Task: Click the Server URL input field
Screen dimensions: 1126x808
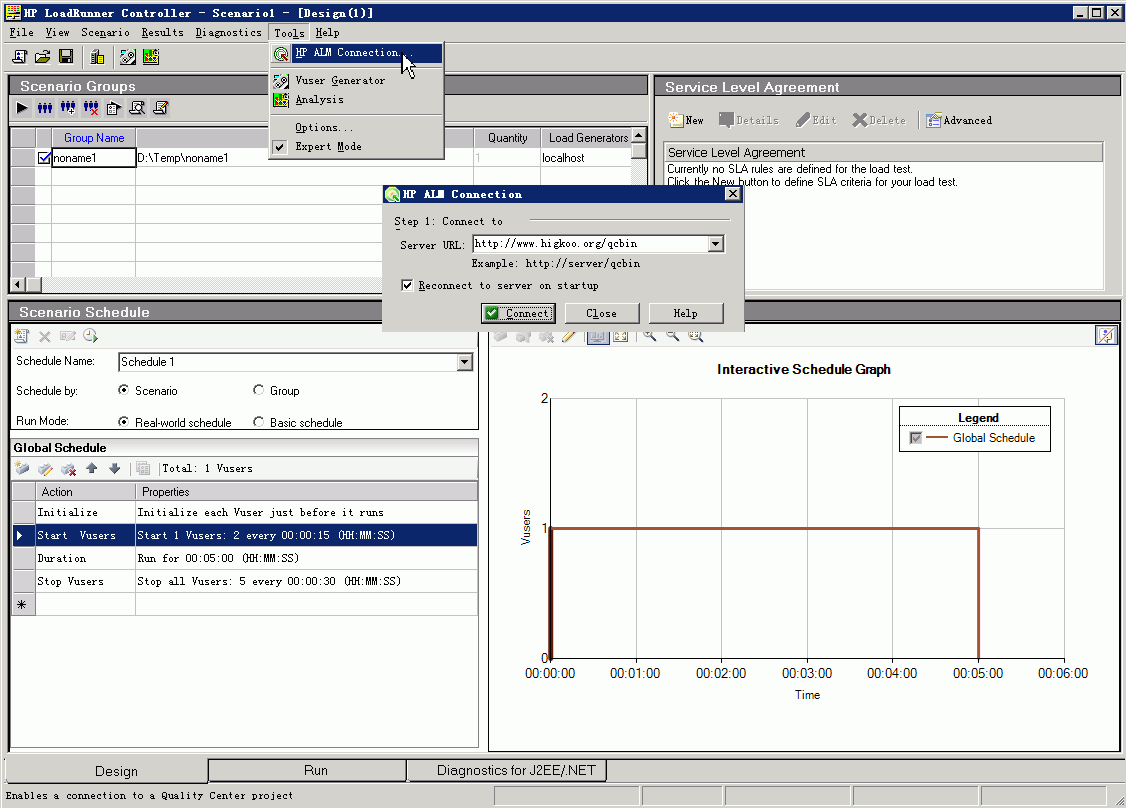Action: [x=590, y=244]
